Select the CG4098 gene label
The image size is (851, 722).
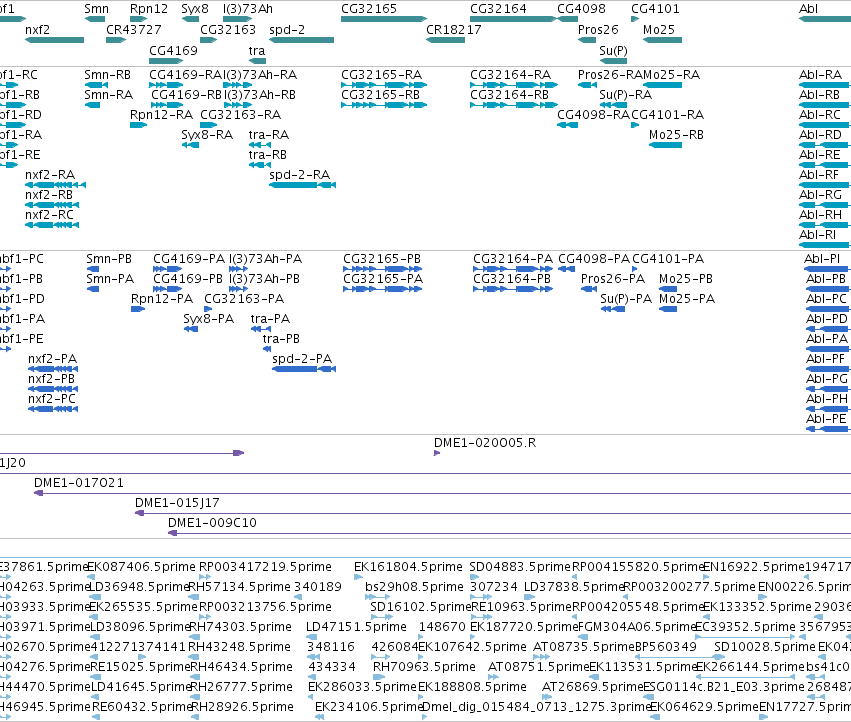(581, 9)
